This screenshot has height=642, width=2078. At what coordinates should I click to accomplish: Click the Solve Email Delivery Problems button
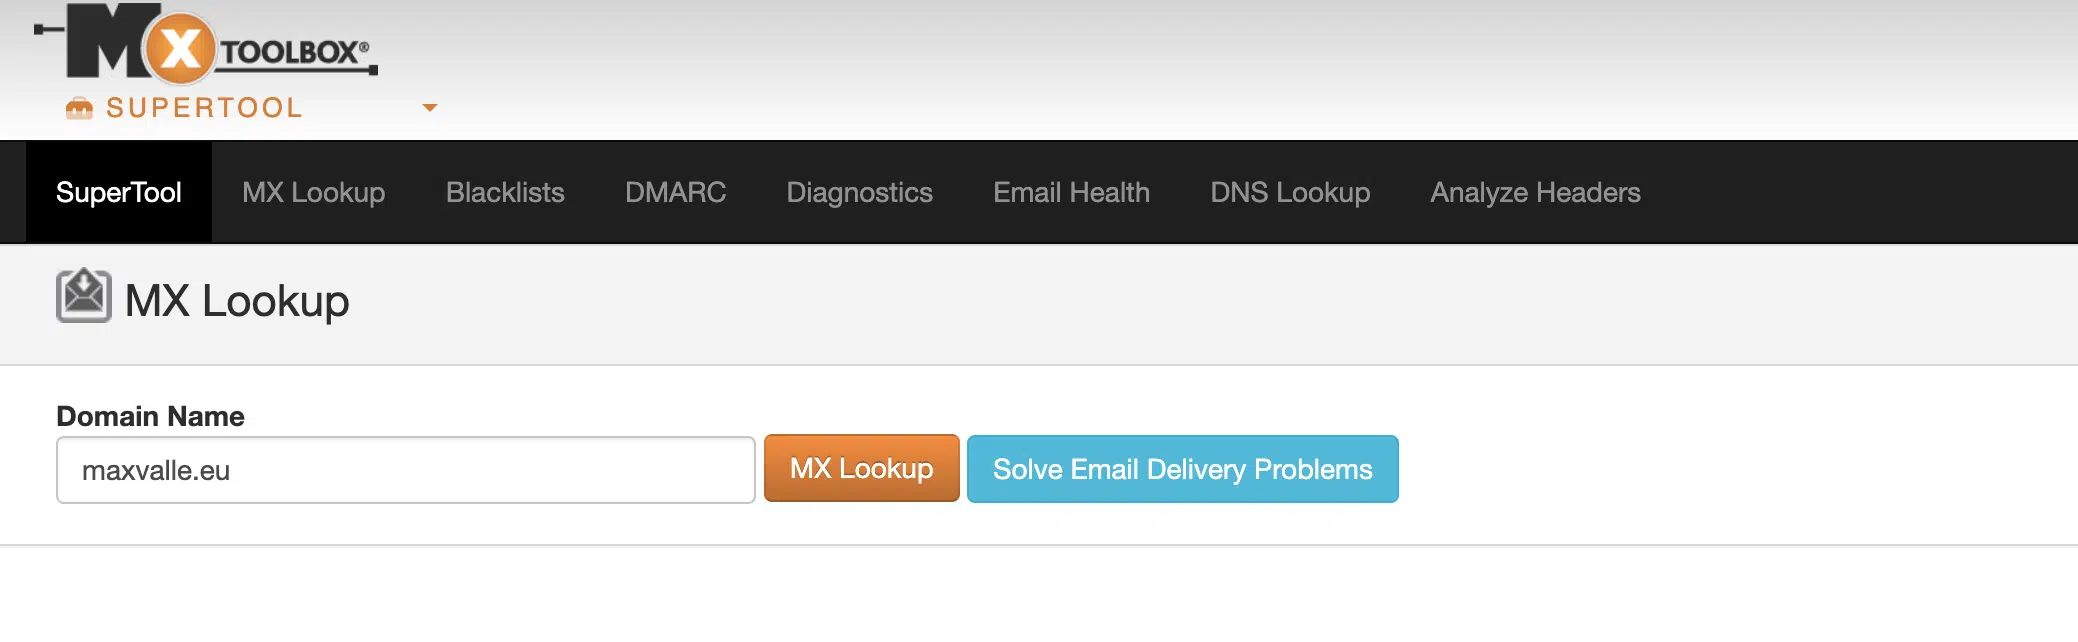(1182, 469)
